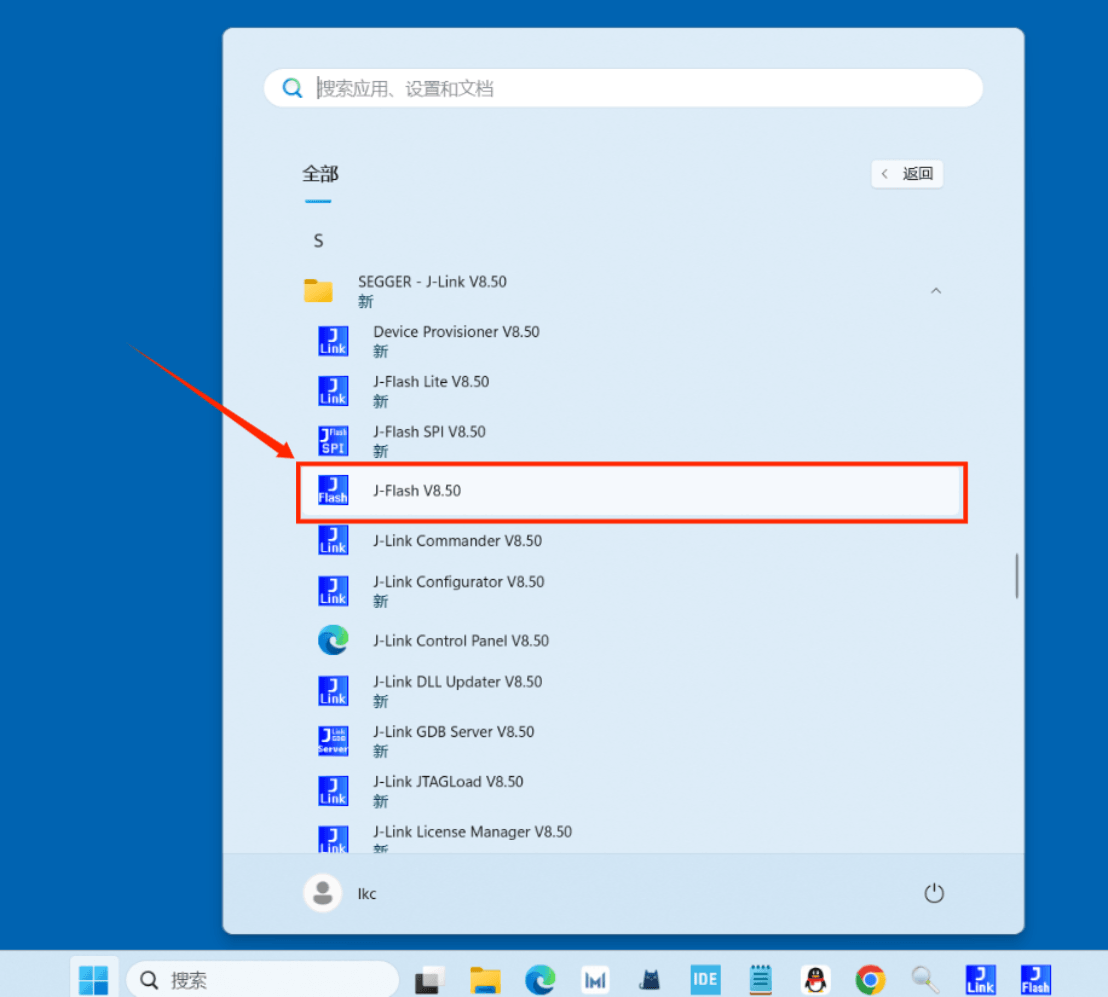Image resolution: width=1108 pixels, height=997 pixels.
Task: Click the Start menu search magnifier icon
Action: [x=293, y=88]
